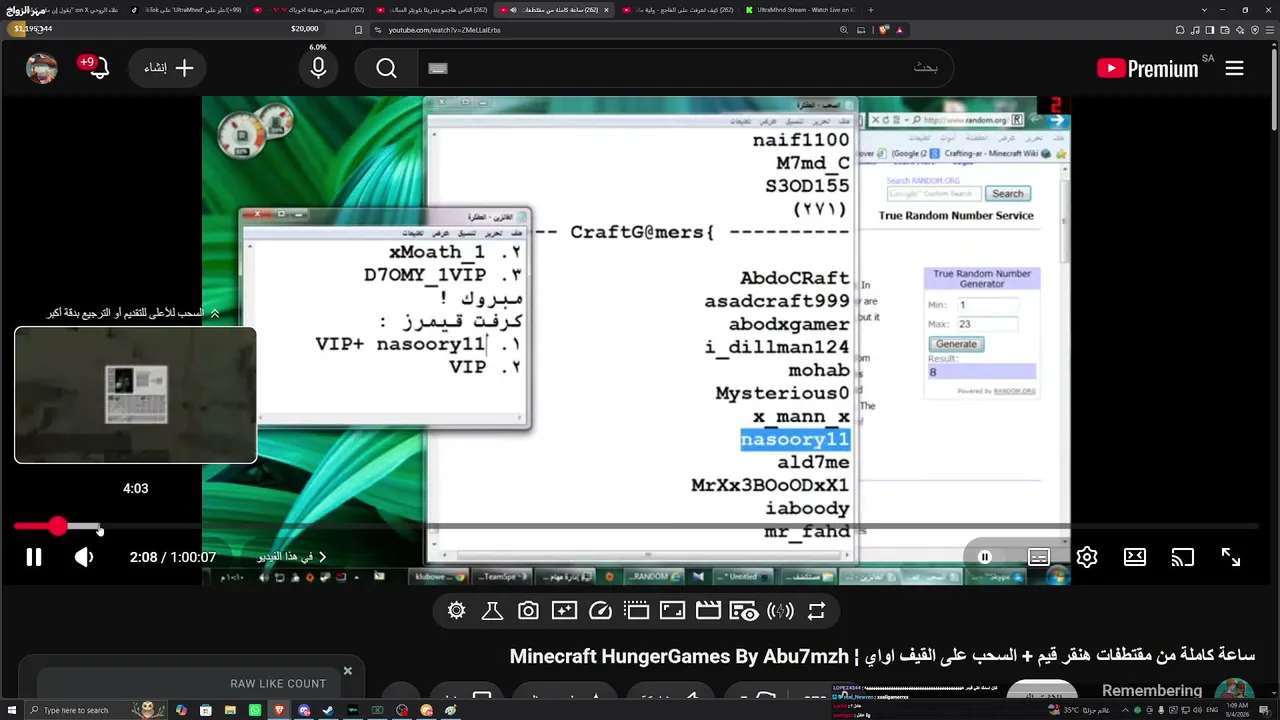Open the Create (إنشاء) button
Image resolution: width=1280 pixels, height=720 pixels.
pyautogui.click(x=167, y=68)
